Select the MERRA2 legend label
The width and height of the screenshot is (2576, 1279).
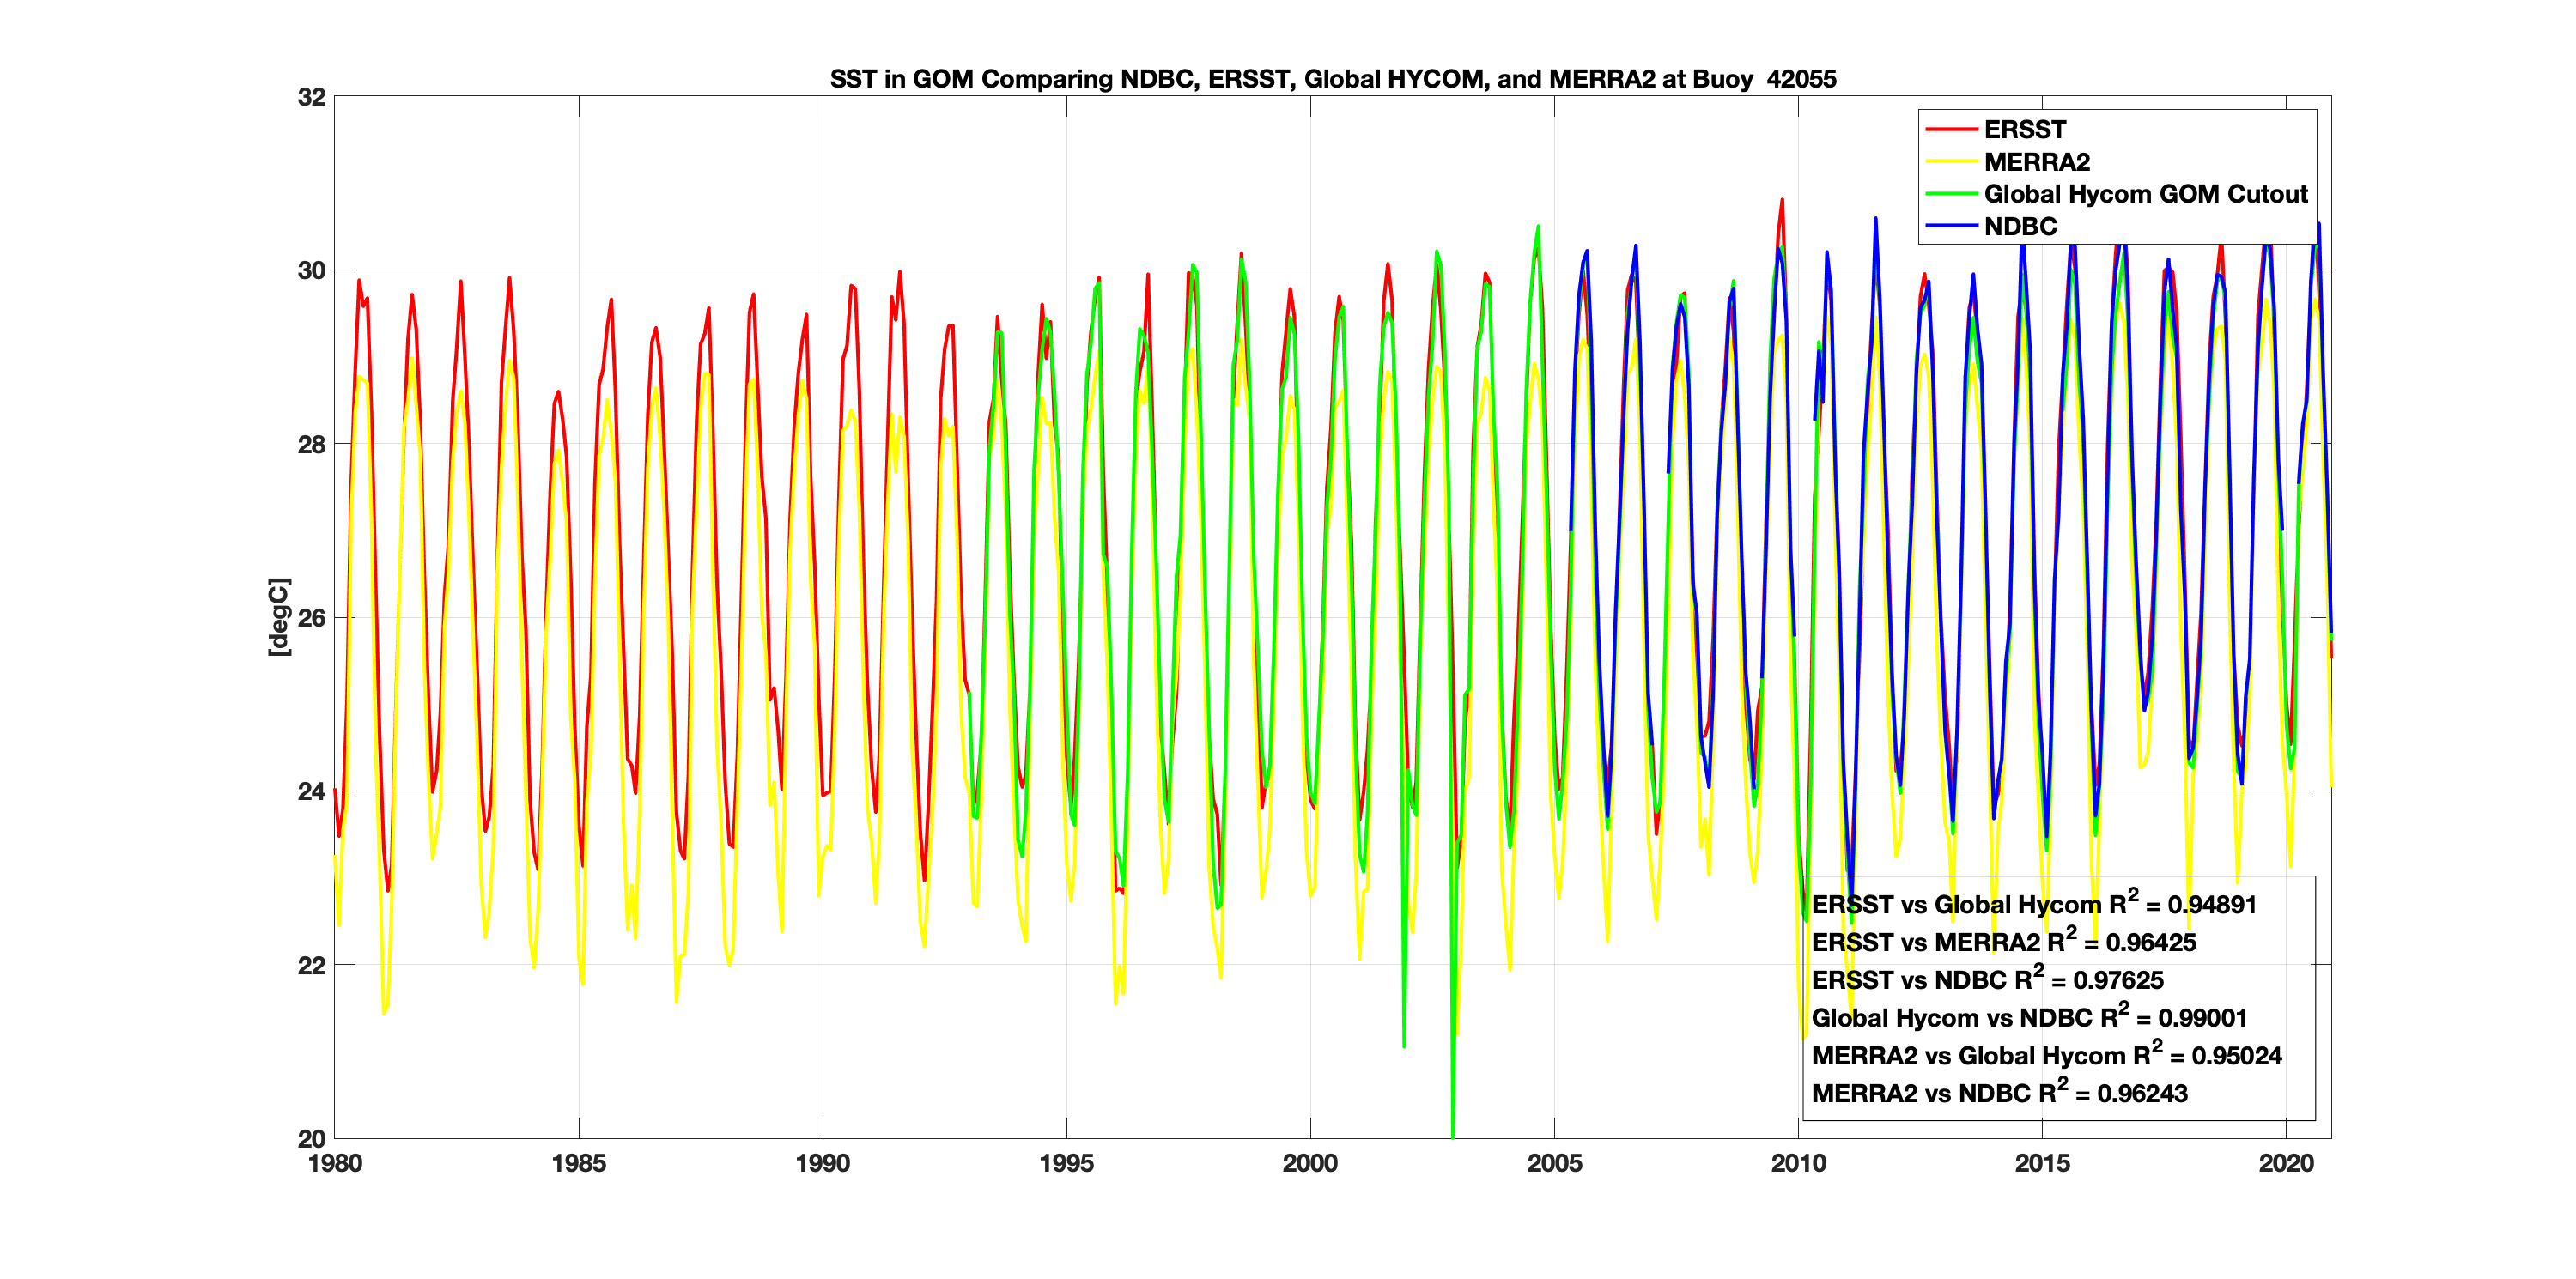tap(2036, 162)
